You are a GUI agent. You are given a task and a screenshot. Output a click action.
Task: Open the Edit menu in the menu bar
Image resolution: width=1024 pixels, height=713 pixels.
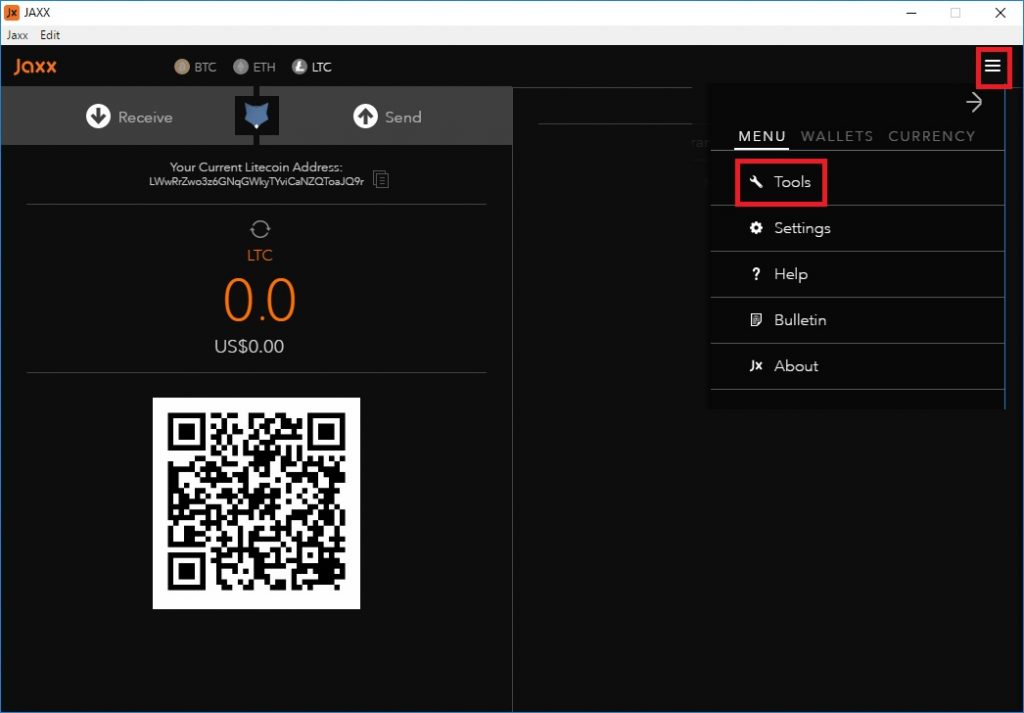coord(50,35)
